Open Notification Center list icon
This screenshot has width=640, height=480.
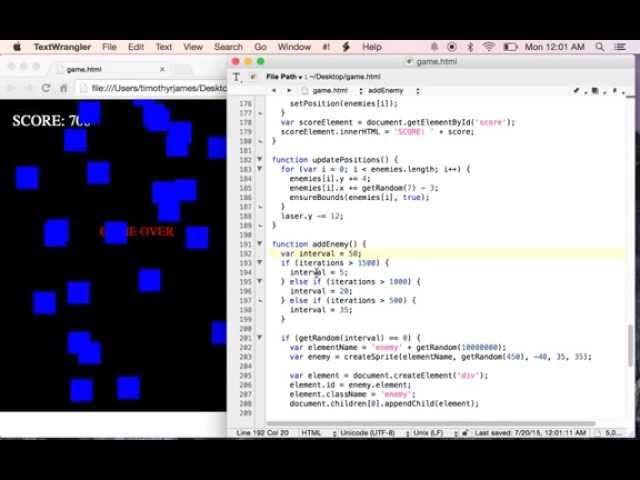(620, 47)
